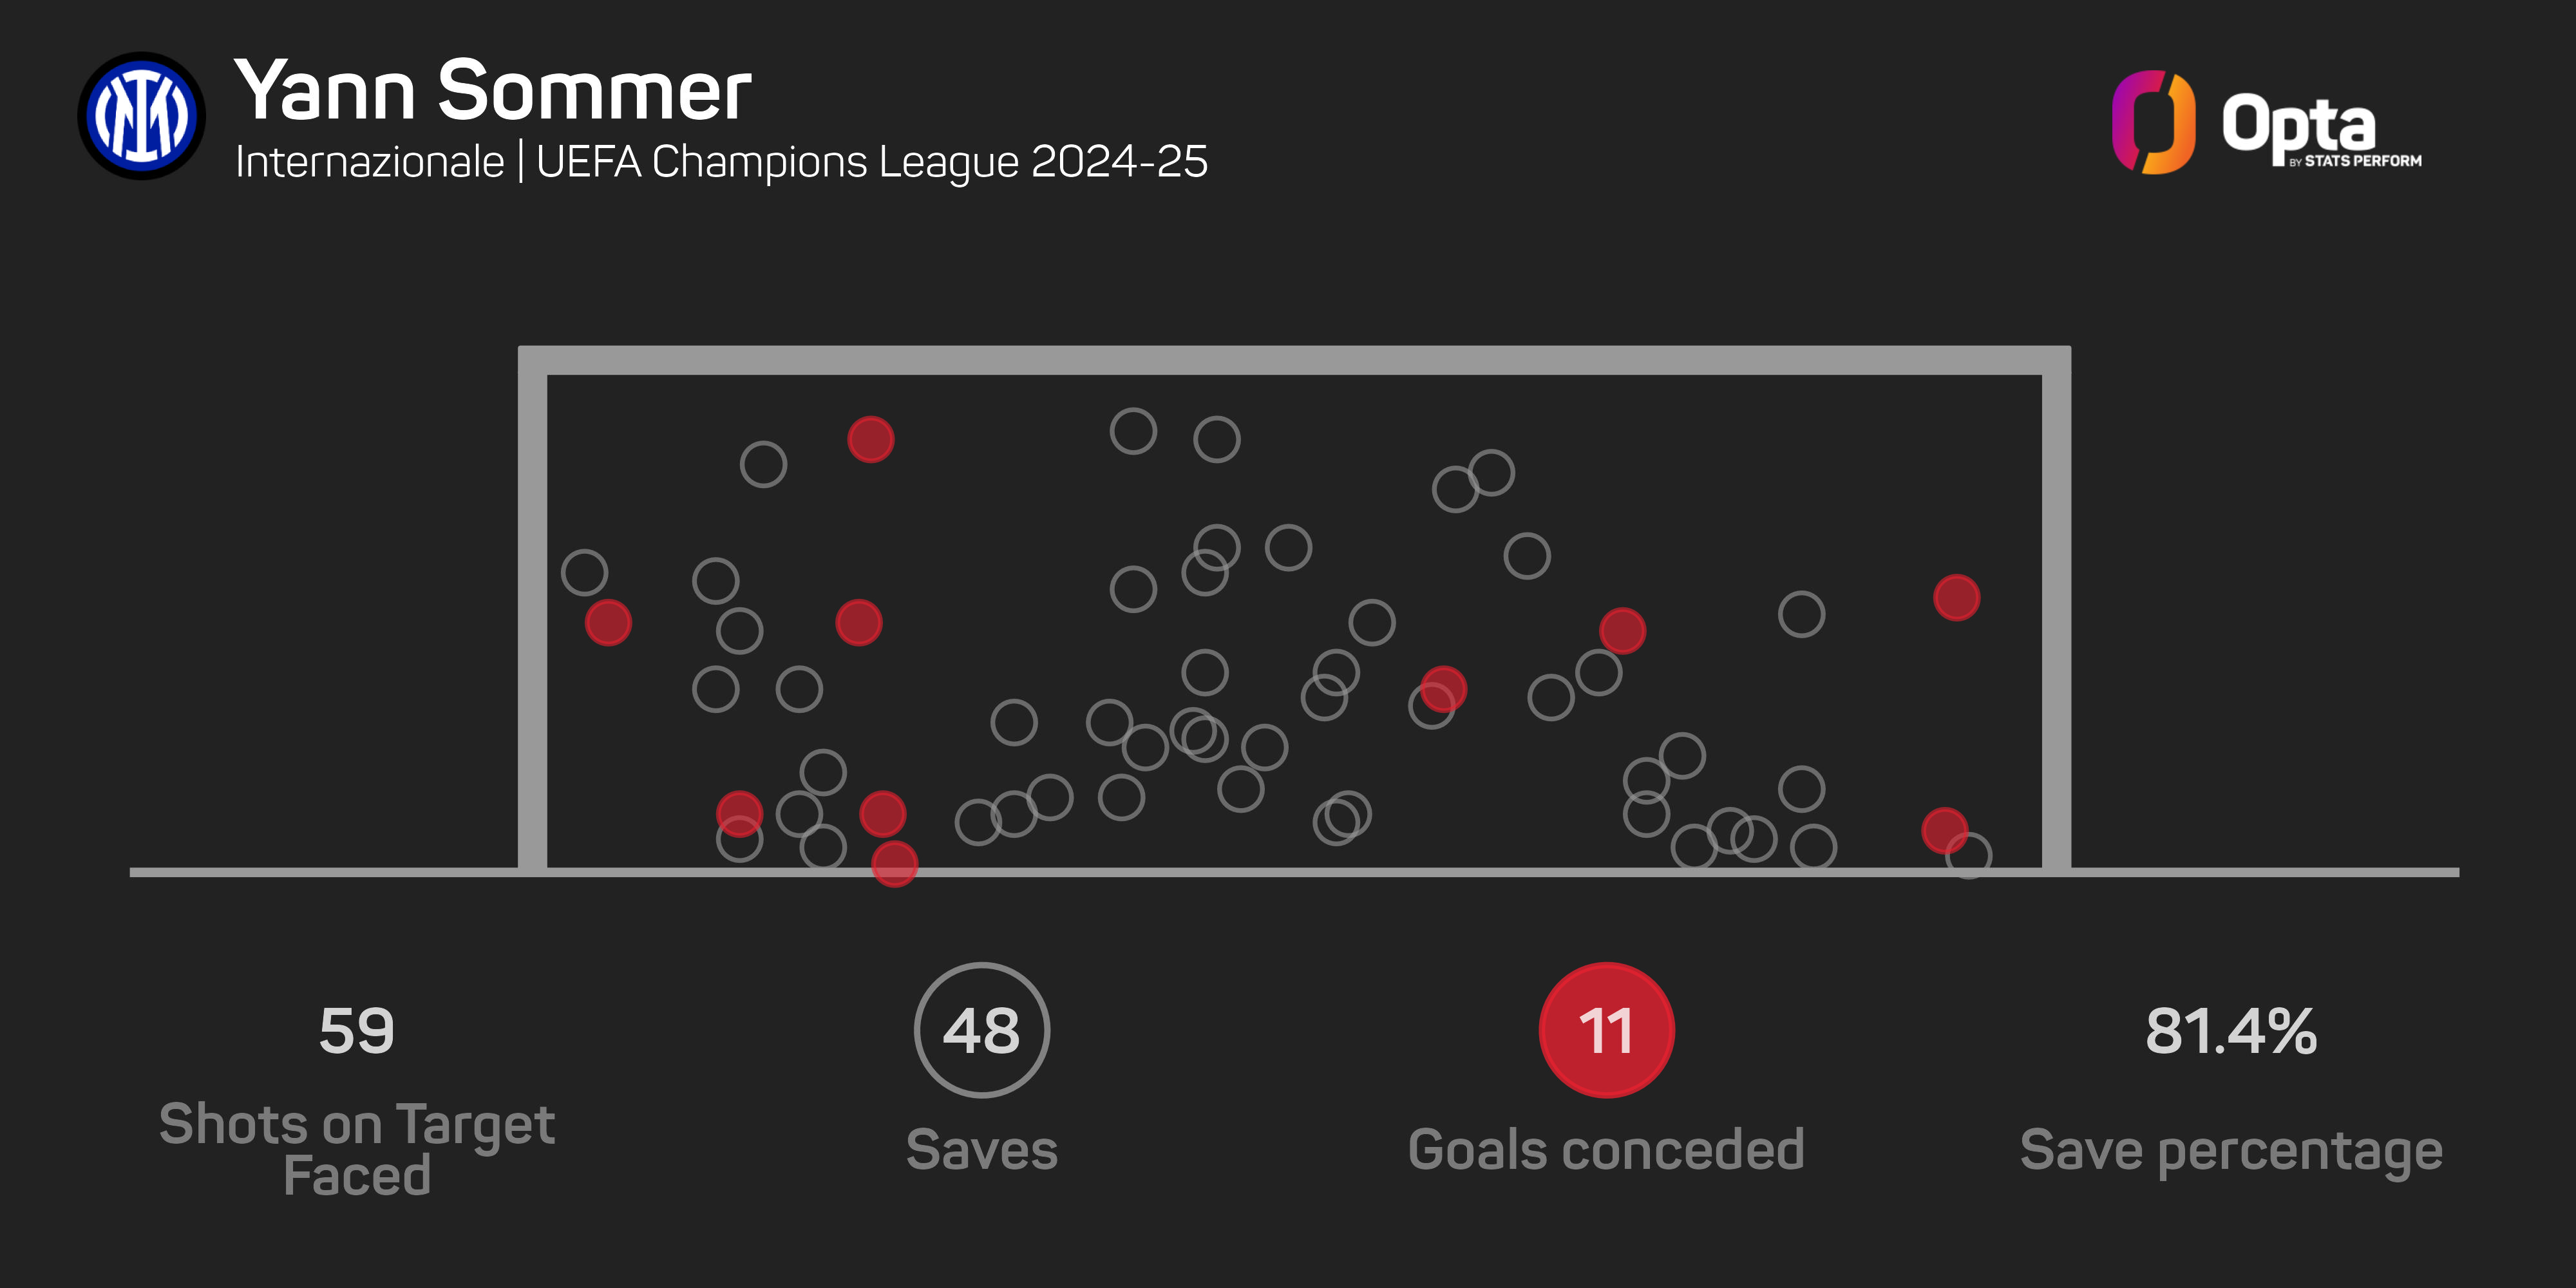
Task: Click the number 59 statistic
Action: 356,1031
